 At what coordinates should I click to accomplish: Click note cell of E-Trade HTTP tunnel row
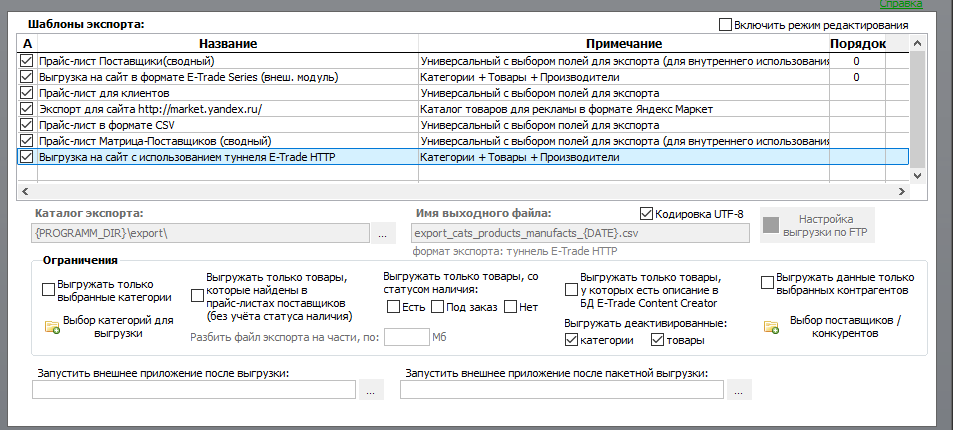624,157
